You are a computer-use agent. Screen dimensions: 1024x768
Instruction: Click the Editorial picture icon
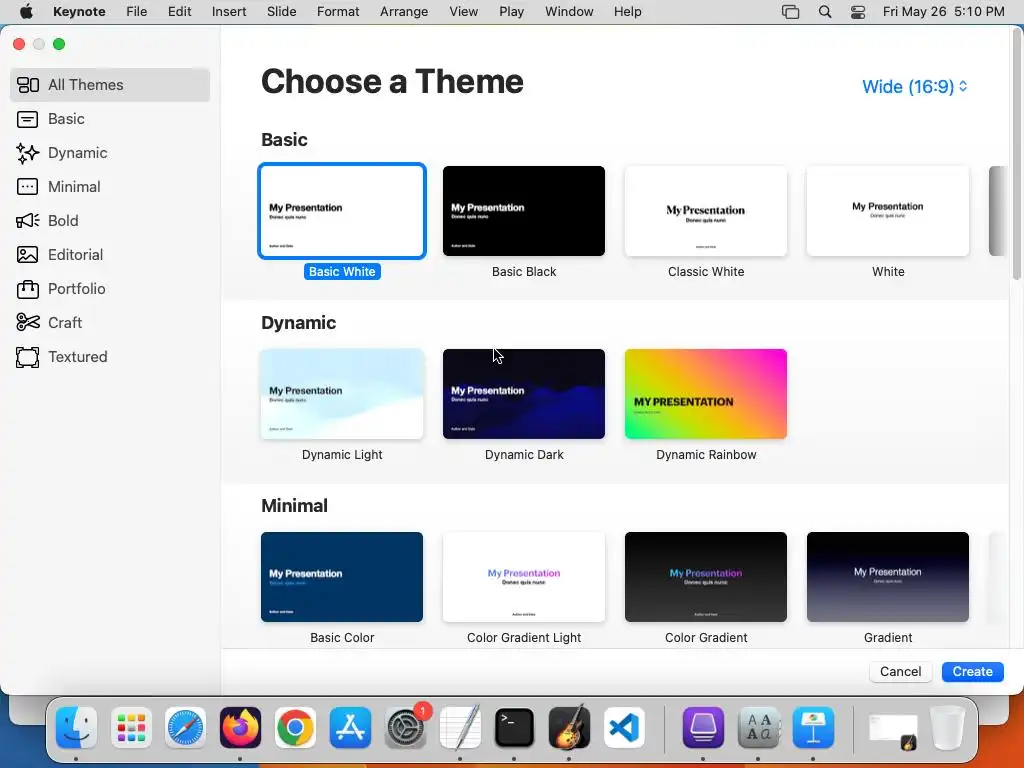tap(27, 255)
